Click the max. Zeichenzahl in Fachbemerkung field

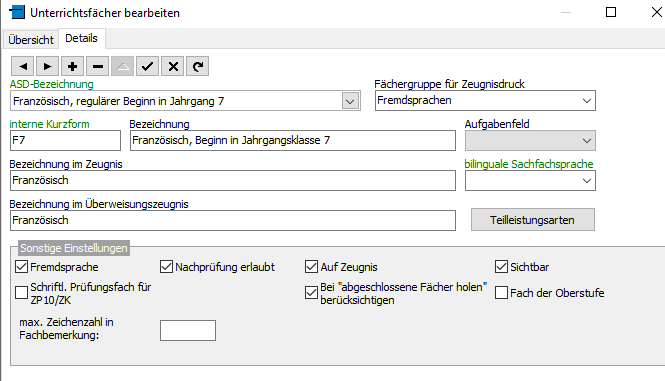point(188,331)
